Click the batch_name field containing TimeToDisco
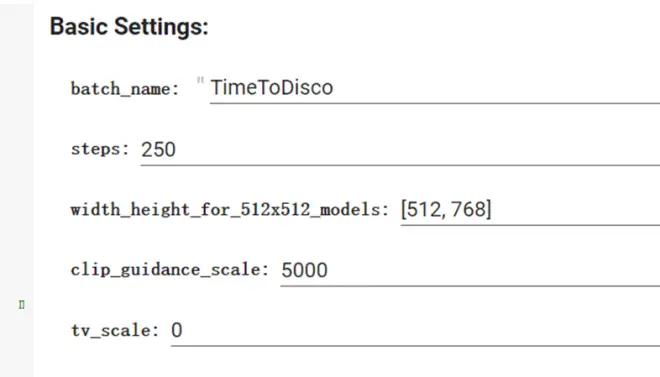Screen dimensions: 660x377 (x=435, y=88)
